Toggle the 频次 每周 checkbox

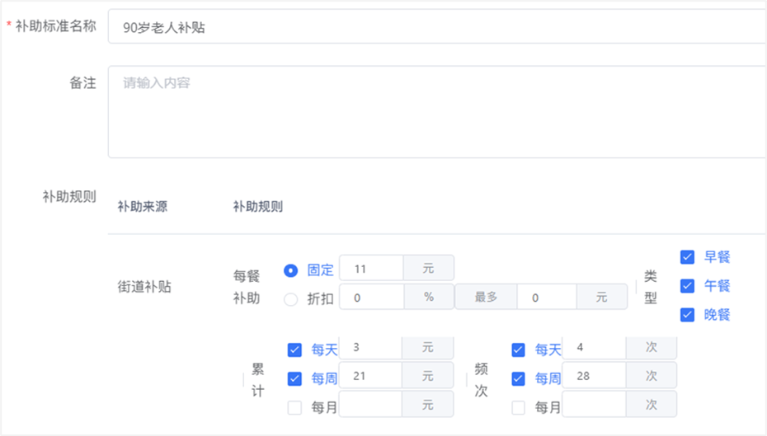coord(518,379)
